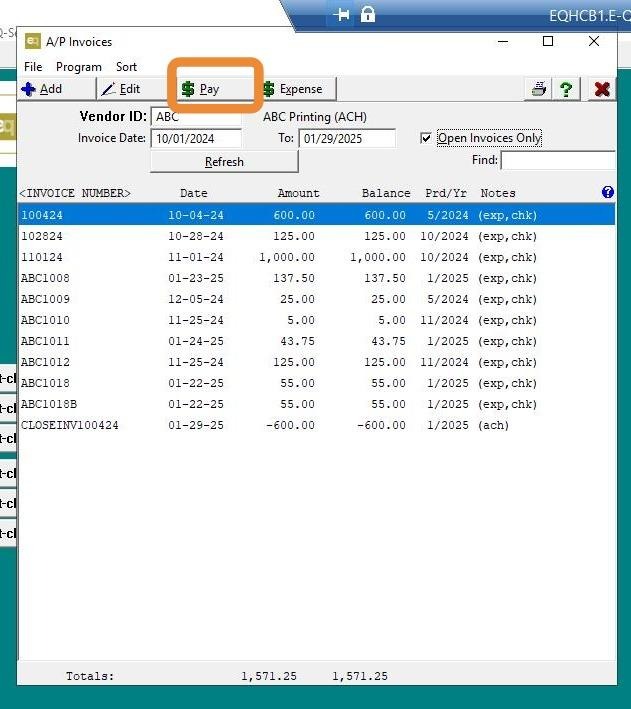Select invoice ABC1008 row
Screen dimensions: 631x709
[317, 278]
